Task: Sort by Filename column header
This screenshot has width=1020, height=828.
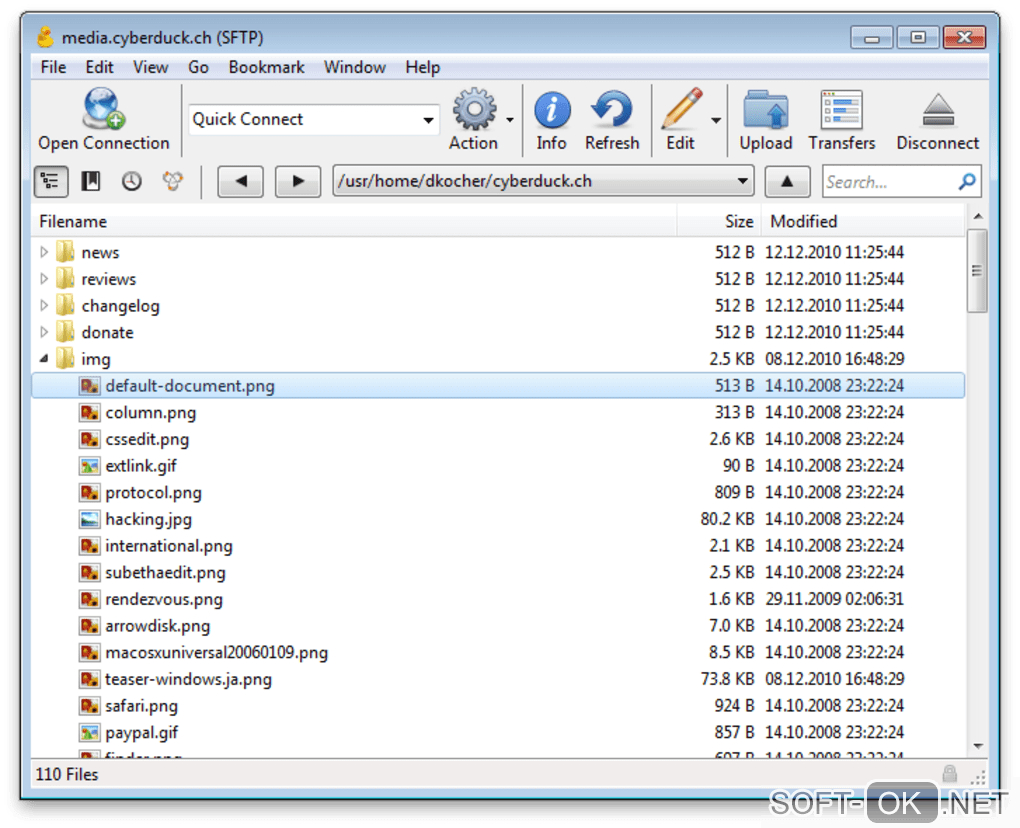Action: pyautogui.click(x=355, y=221)
